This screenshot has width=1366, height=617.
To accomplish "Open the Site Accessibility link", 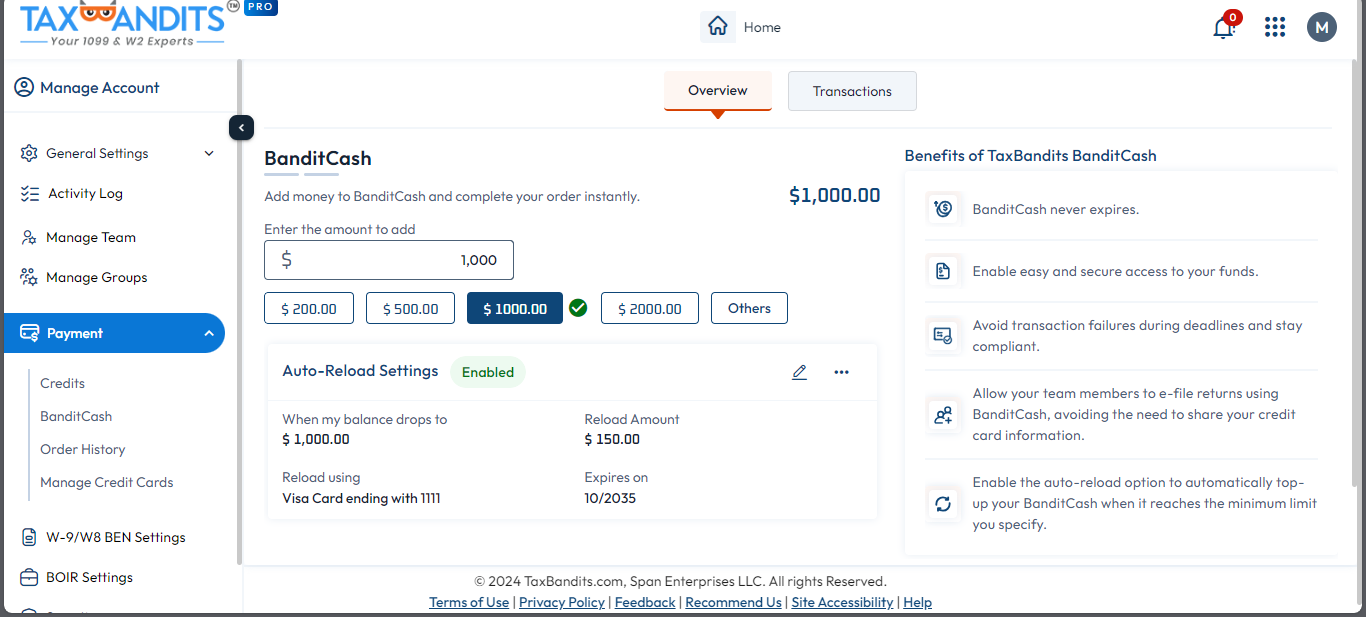I will (842, 602).
